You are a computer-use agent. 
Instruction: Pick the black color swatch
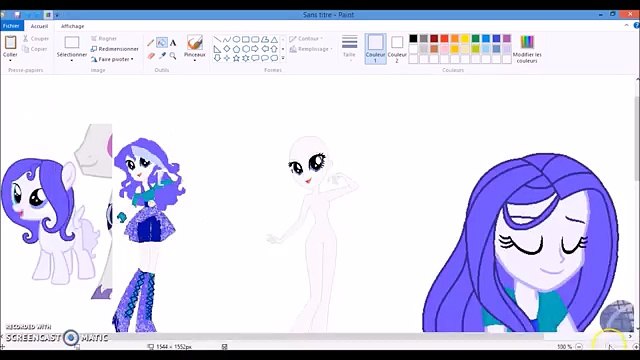point(413,38)
